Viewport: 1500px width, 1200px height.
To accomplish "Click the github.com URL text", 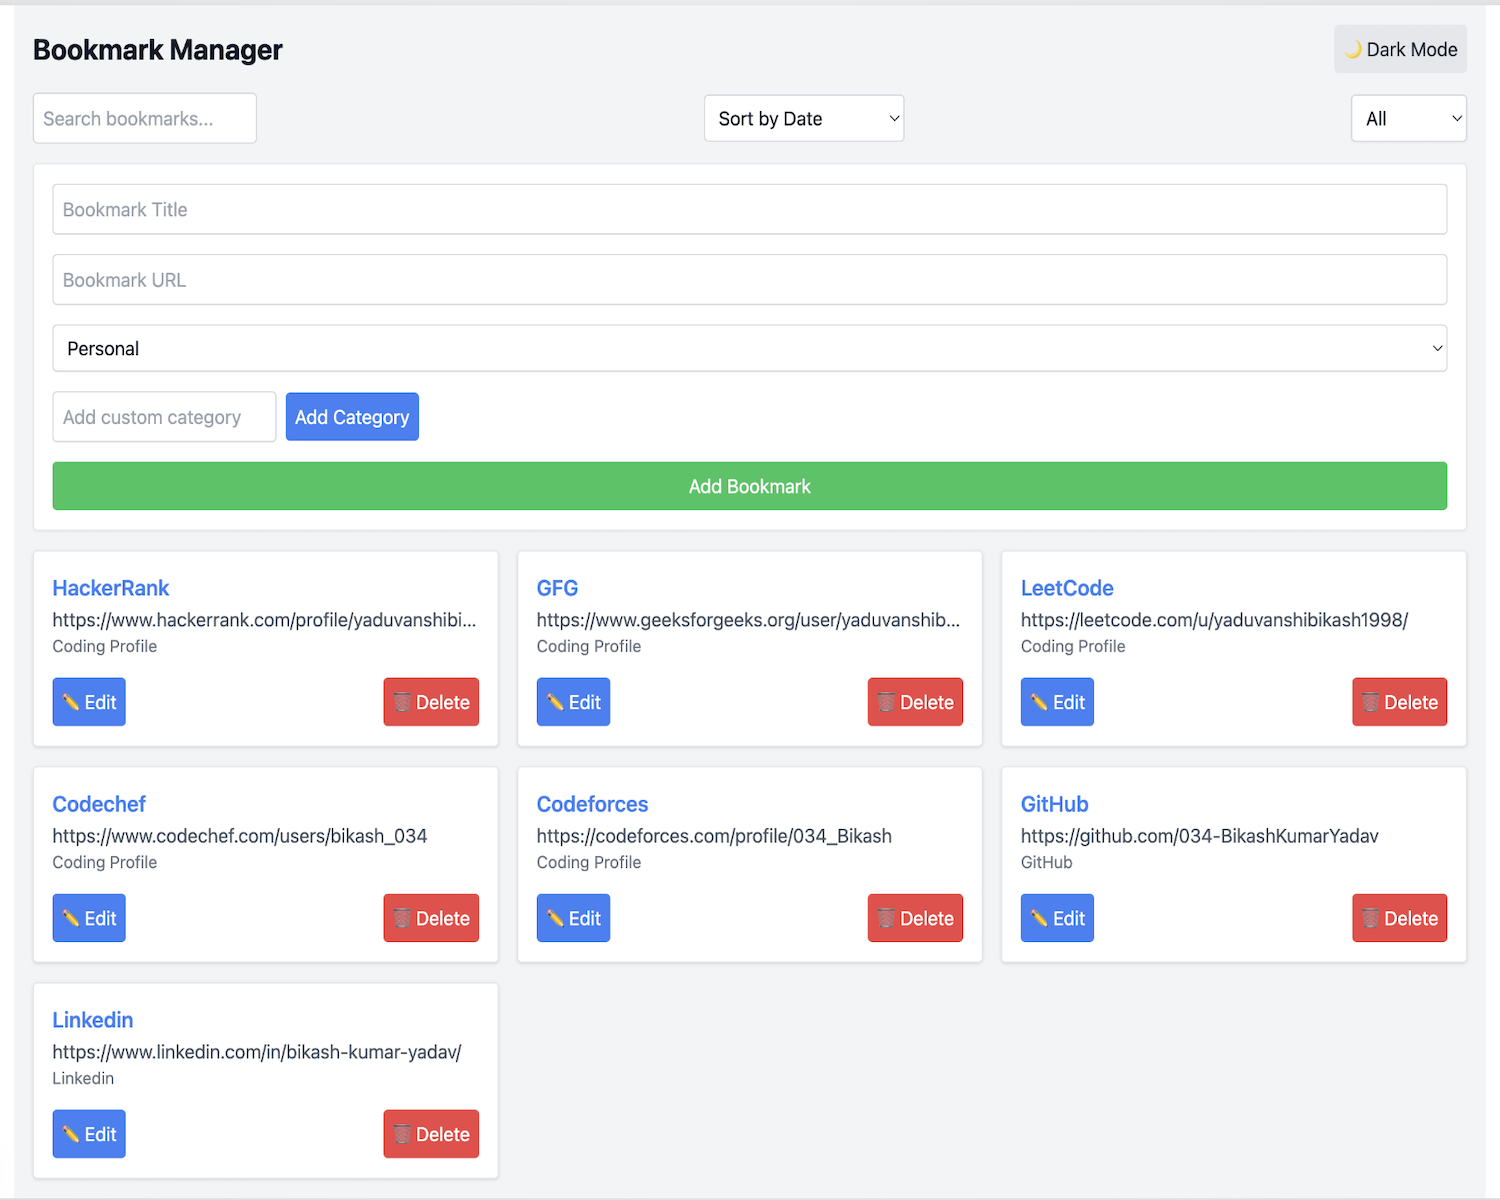I will 1199,836.
